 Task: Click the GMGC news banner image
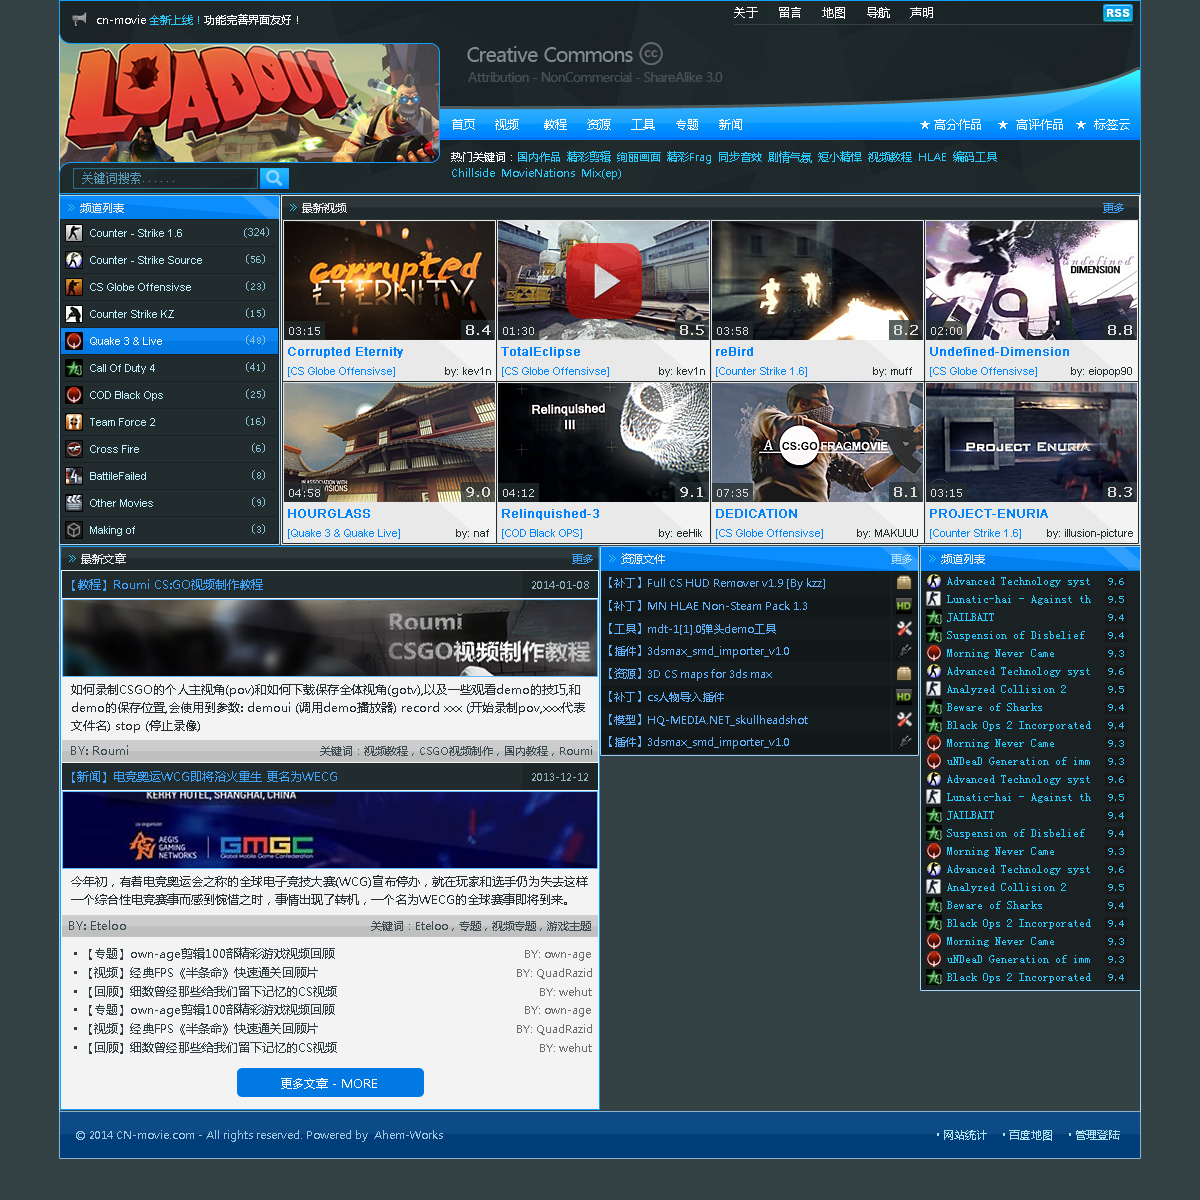pyautogui.click(x=330, y=830)
